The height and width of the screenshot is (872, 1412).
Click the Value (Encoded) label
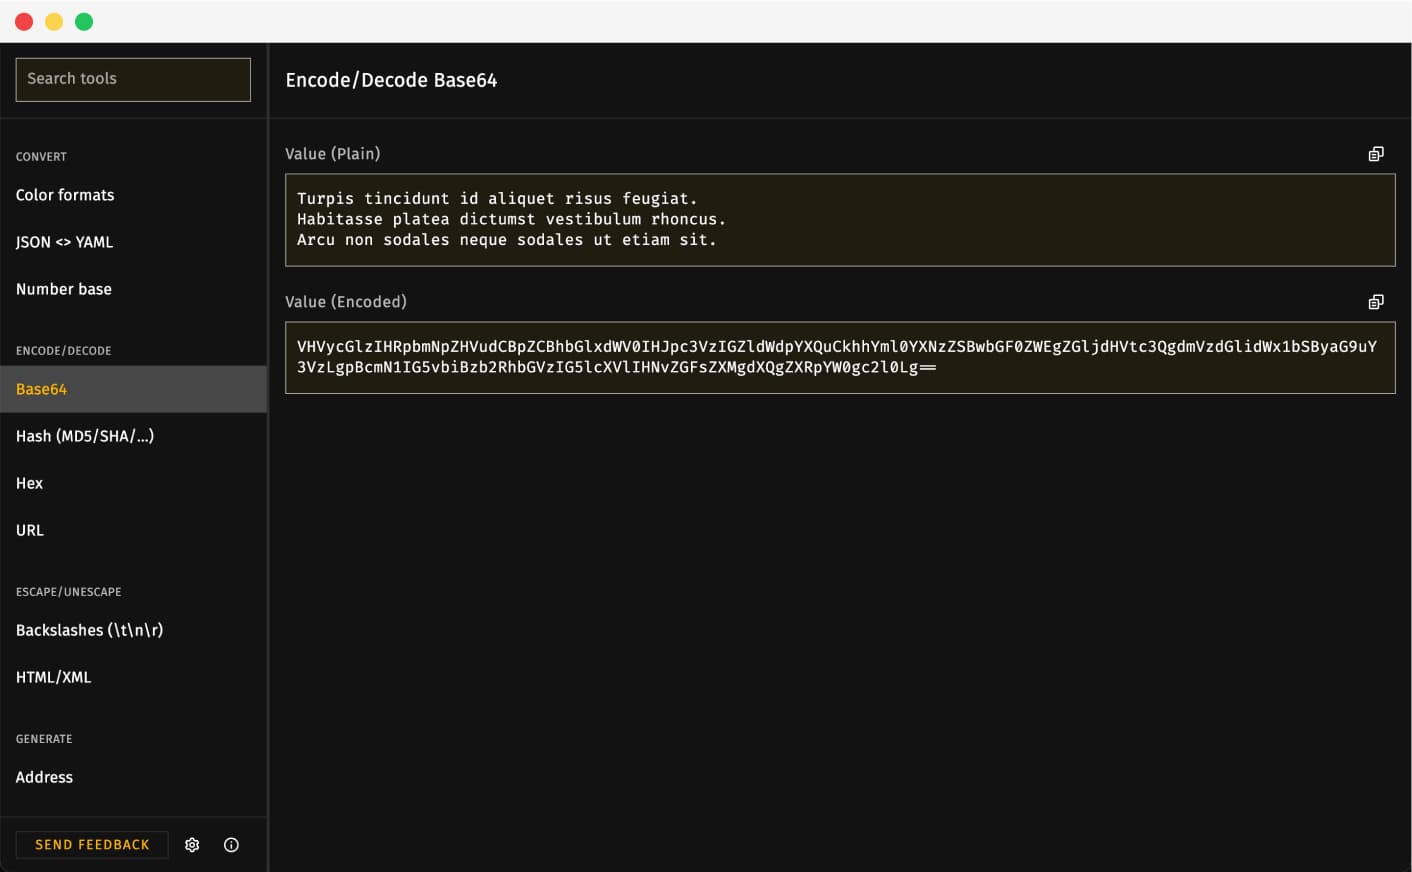click(x=345, y=302)
